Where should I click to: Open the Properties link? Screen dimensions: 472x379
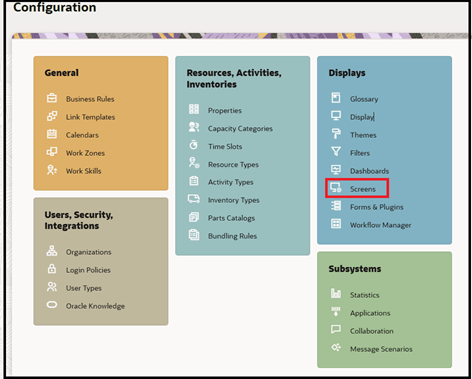click(225, 111)
